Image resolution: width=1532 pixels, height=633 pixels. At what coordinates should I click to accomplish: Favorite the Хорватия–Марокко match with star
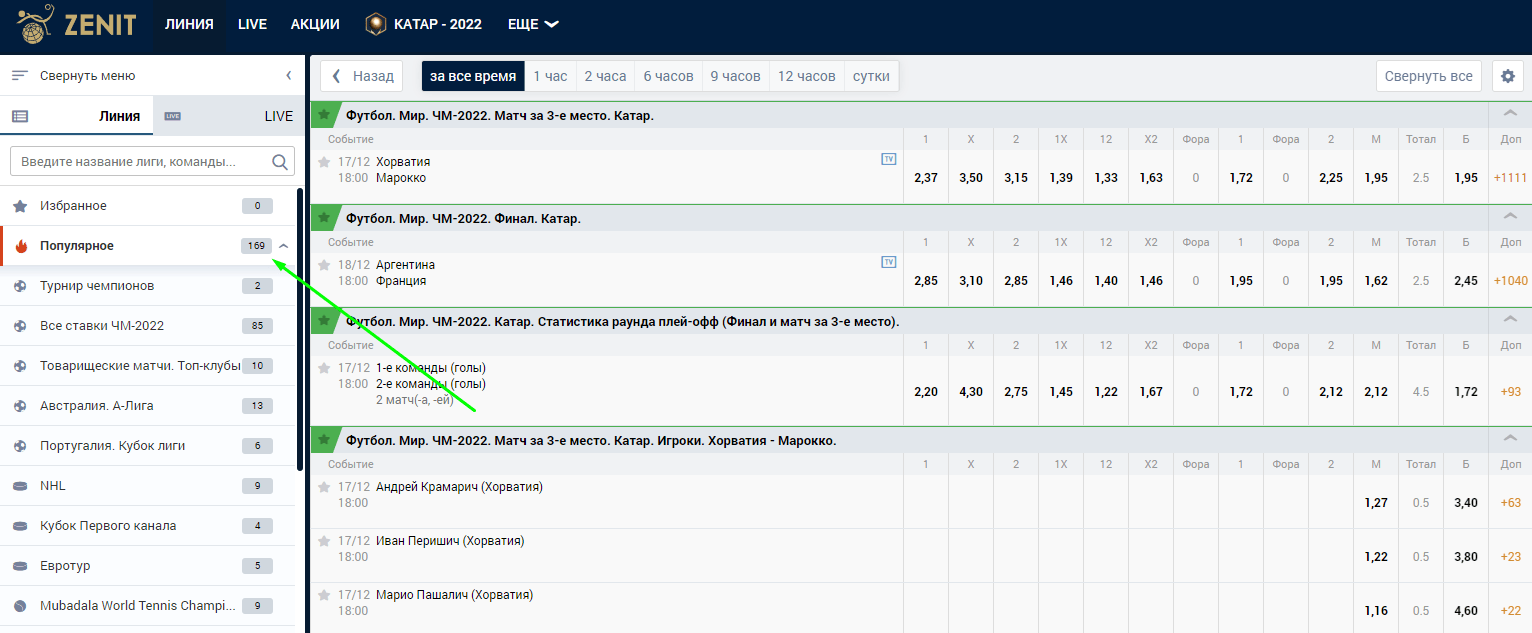tap(324, 162)
